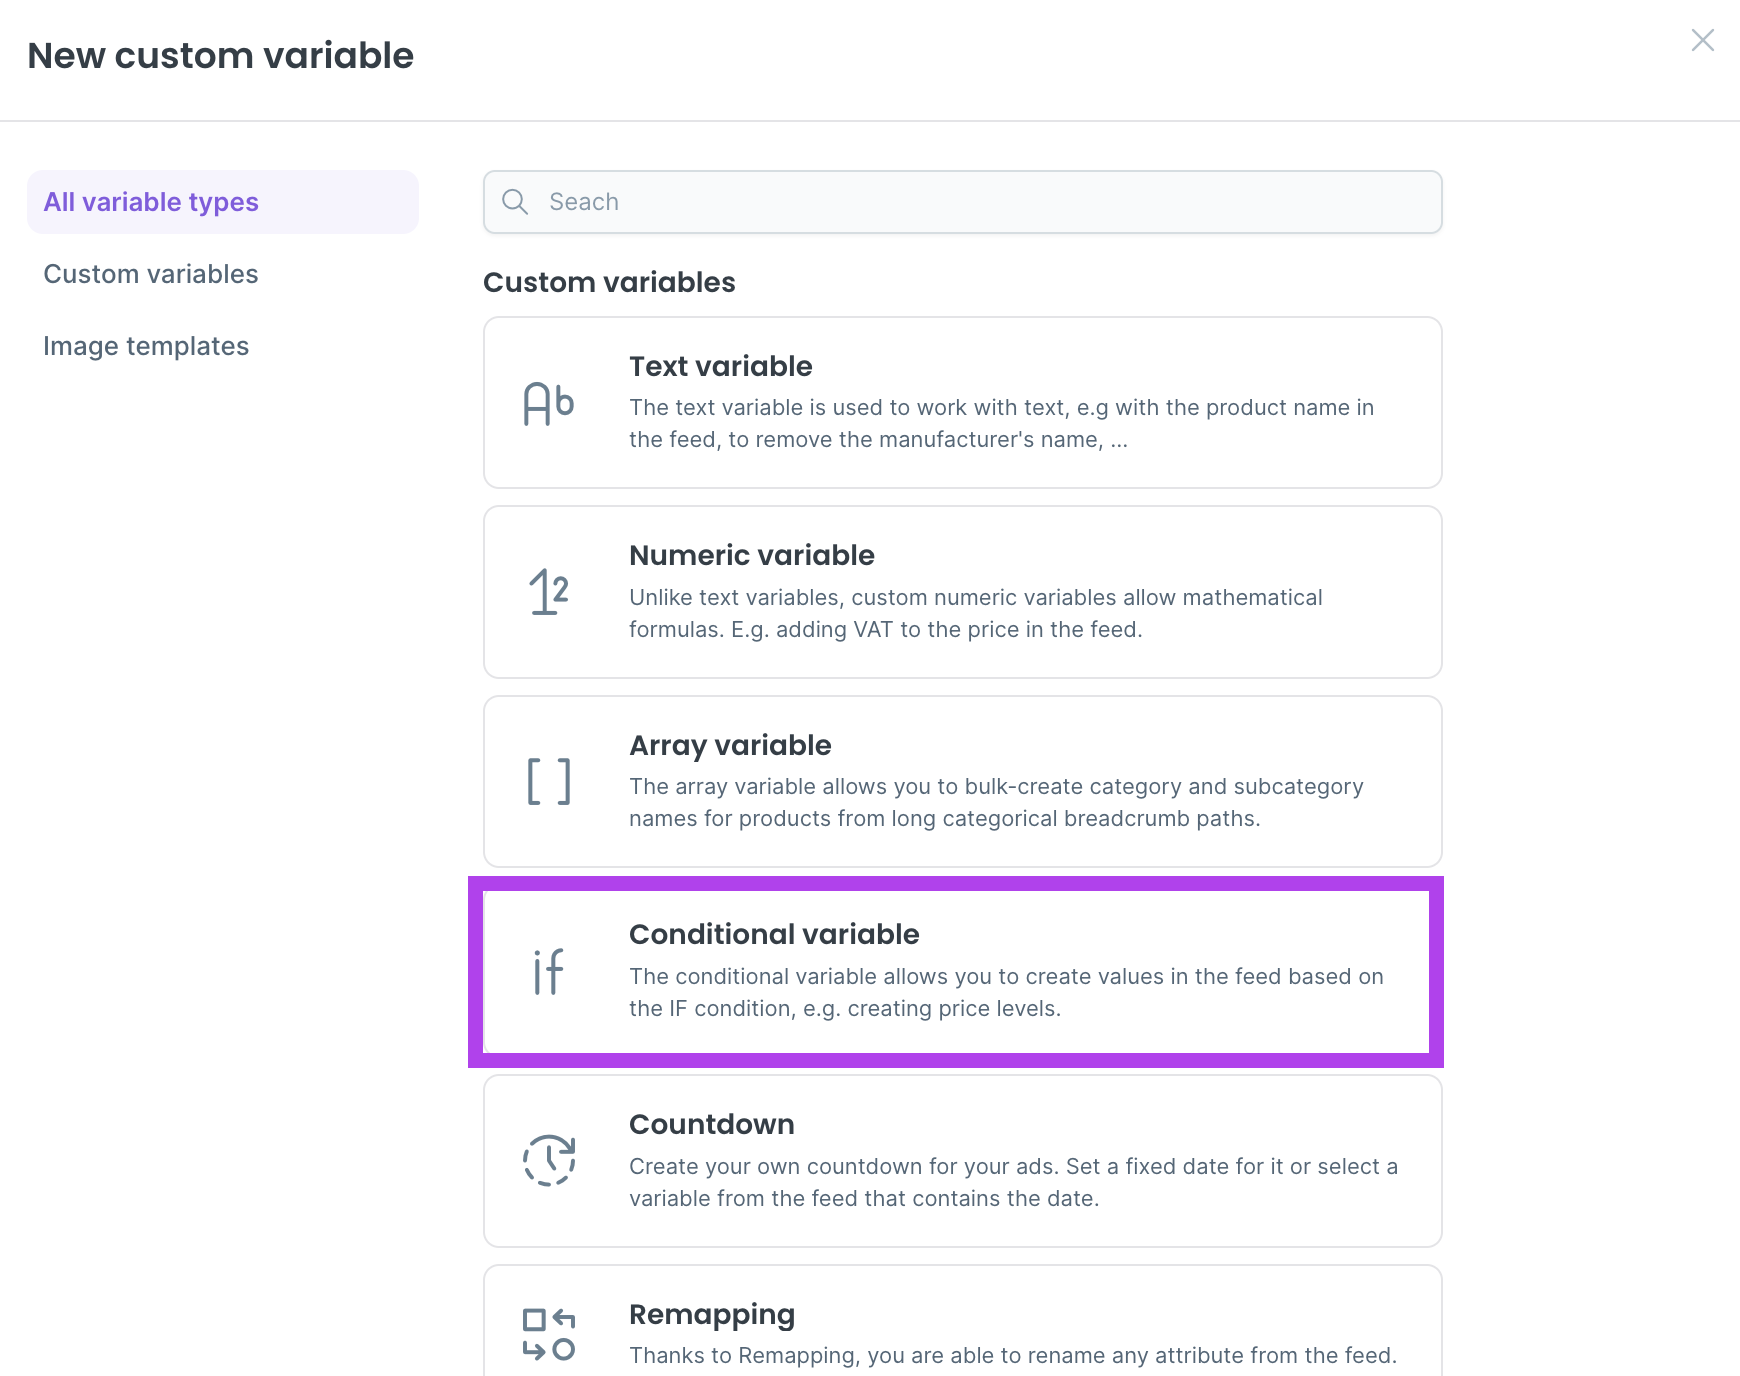Screen dimensions: 1740x1376
Task: Click the Numeric variable 12 icon
Action: (549, 592)
